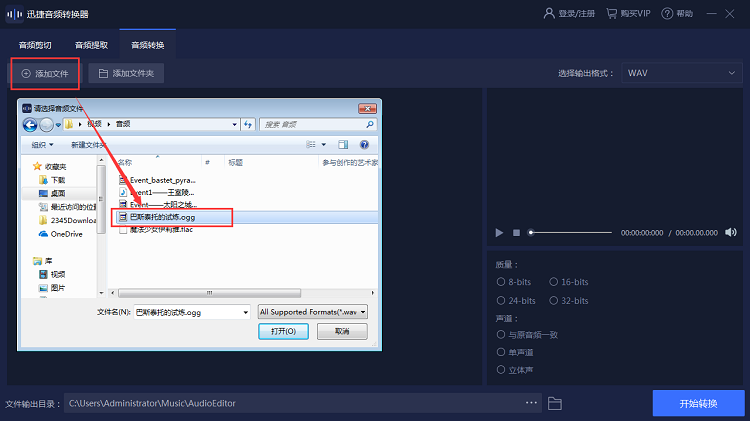
Task: Select 24-bits quality option
Action: 516,300
